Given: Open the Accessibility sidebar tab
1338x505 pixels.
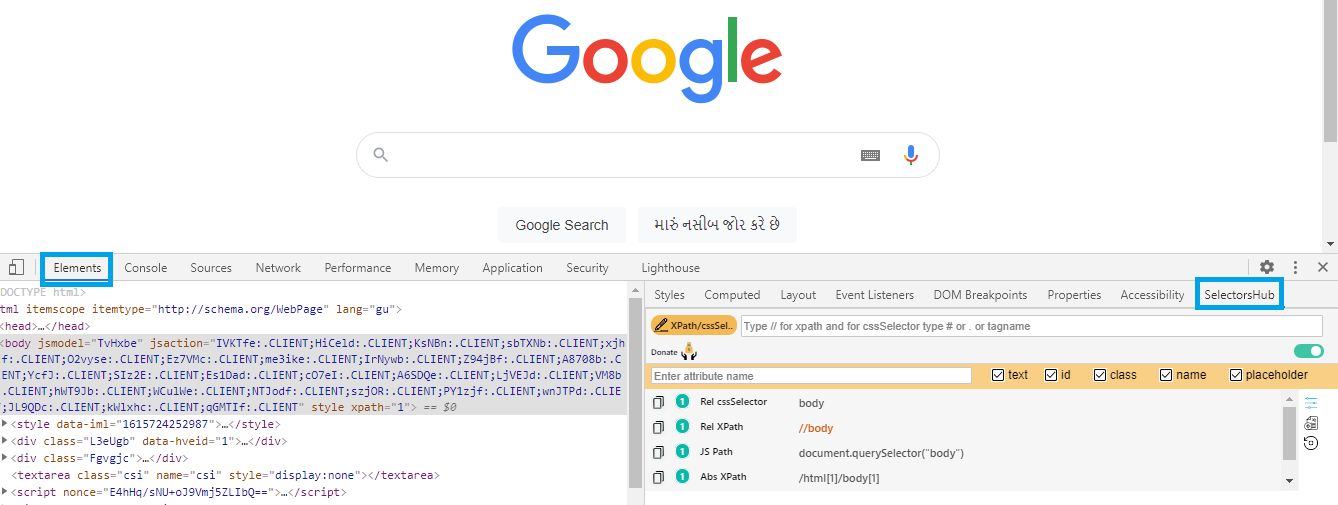Looking at the screenshot, I should pos(1152,295).
